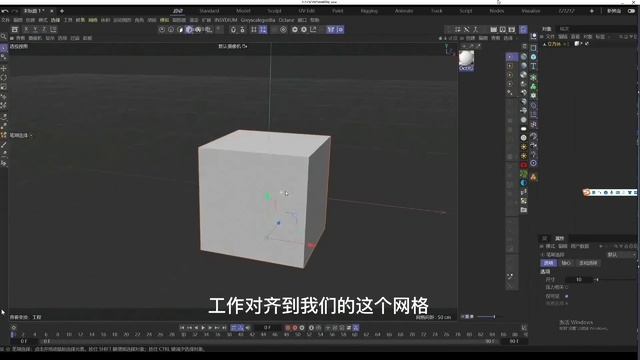Screen dimensions: 640x360
Task: Play the animation forward
Action: [x=203, y=328]
